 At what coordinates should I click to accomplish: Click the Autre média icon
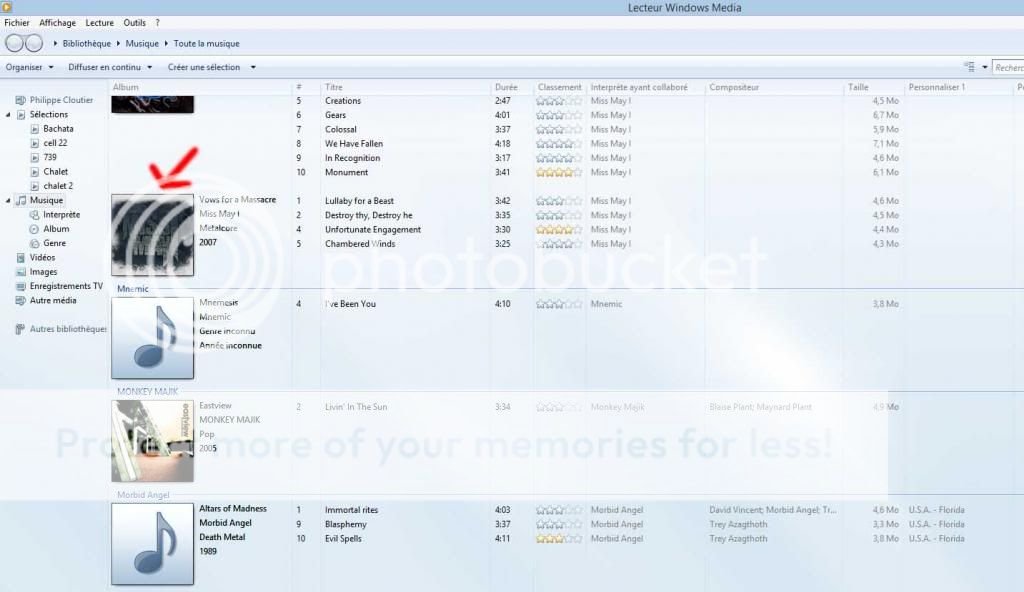click(20, 301)
